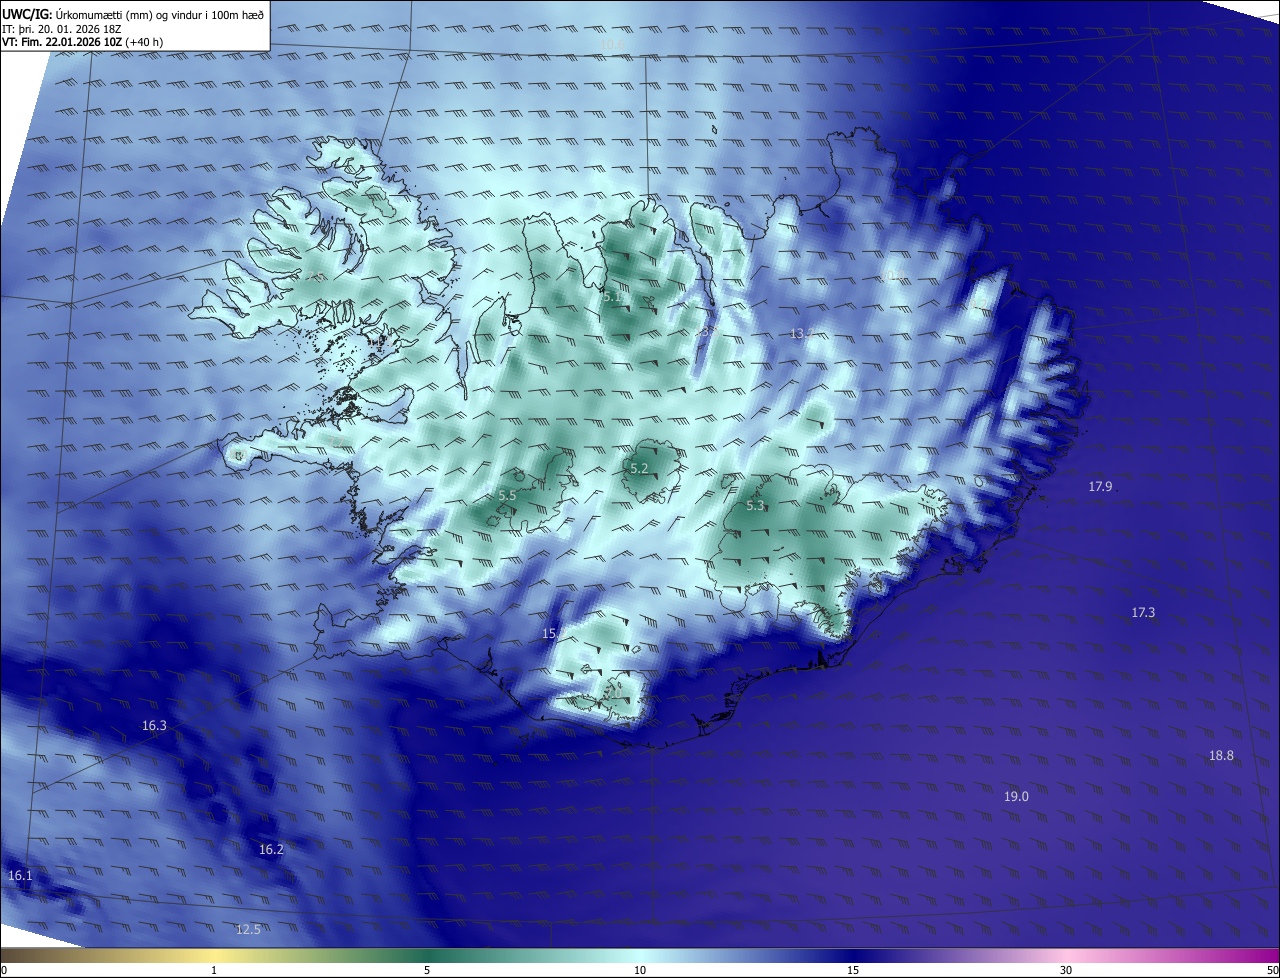
Task: Click the colorbar tick label 30
Action: [x=1066, y=970]
